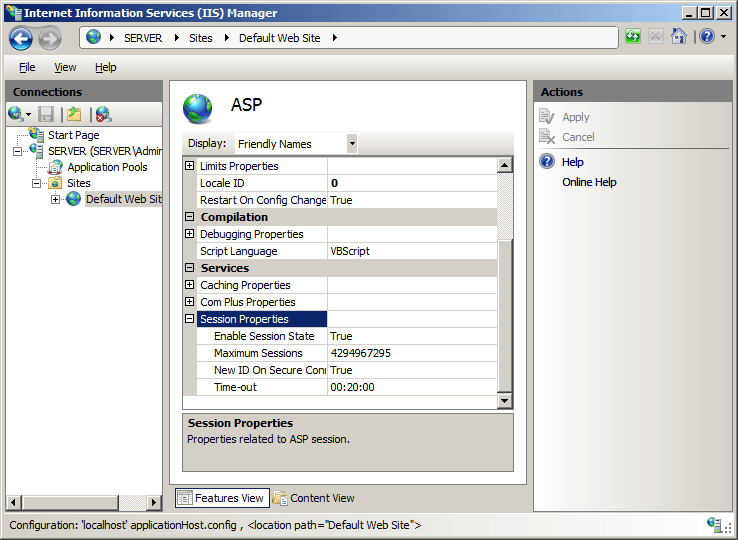
Task: Click SERVER in the breadcrumb path
Action: pyautogui.click(x=143, y=38)
